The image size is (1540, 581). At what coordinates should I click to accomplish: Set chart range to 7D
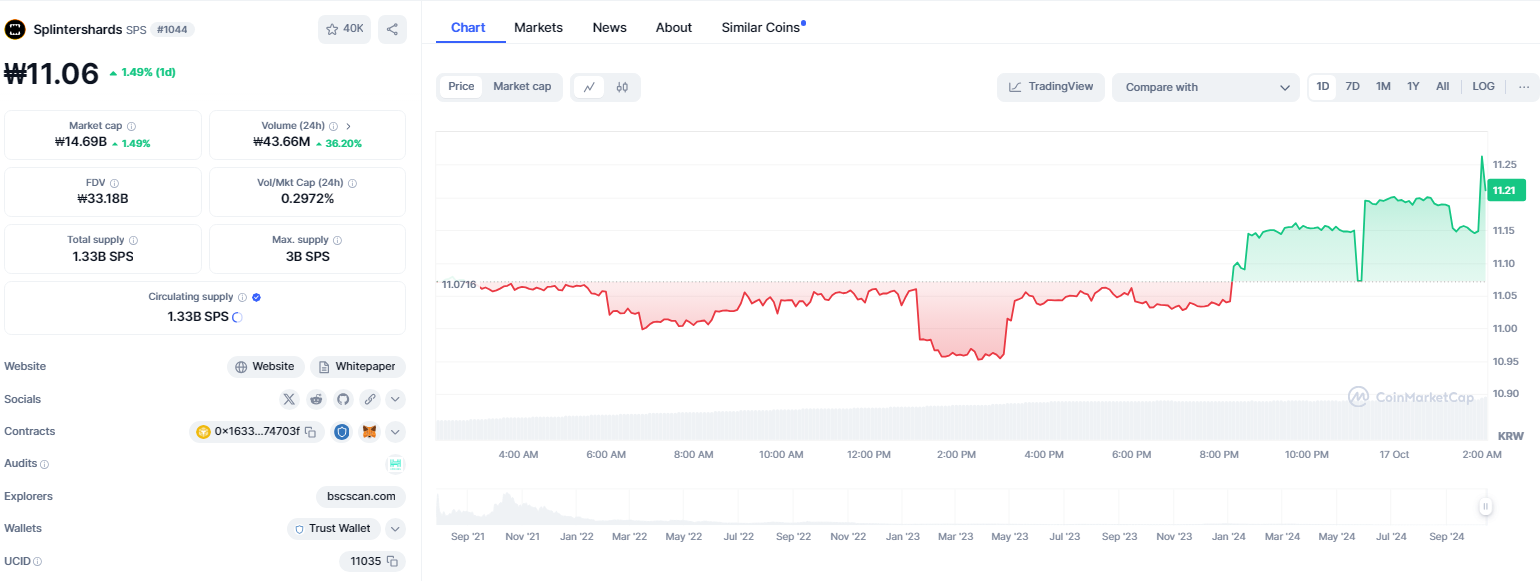1353,87
